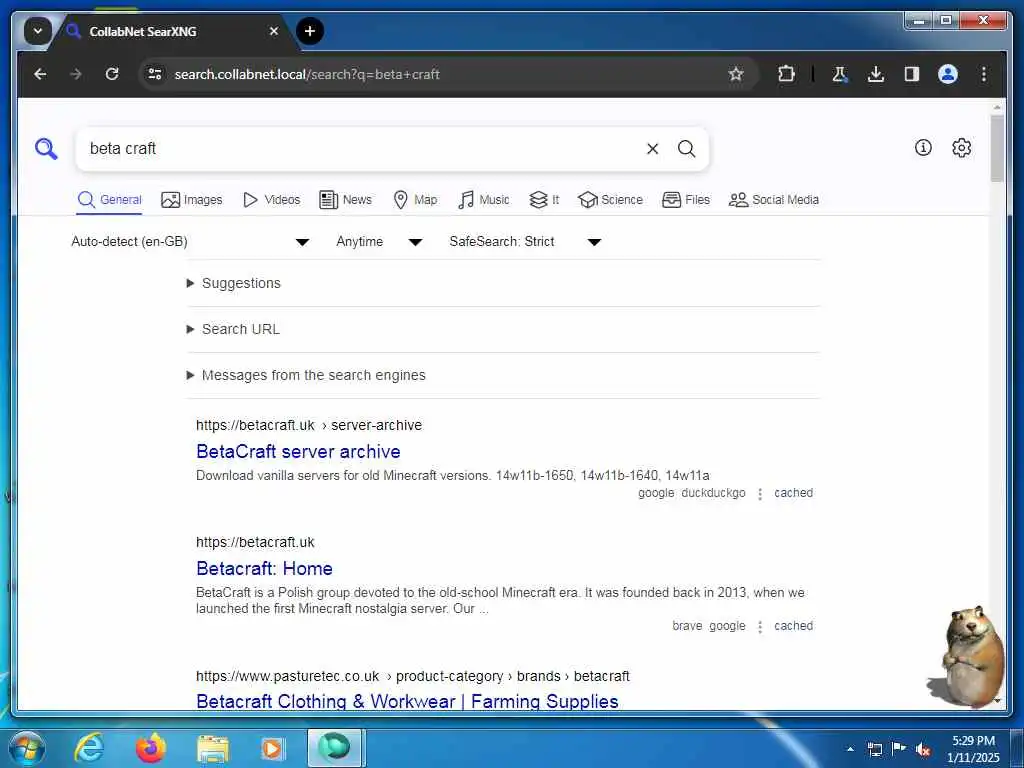
Task: Launch Internet Explorer from the taskbar
Action: [x=89, y=748]
